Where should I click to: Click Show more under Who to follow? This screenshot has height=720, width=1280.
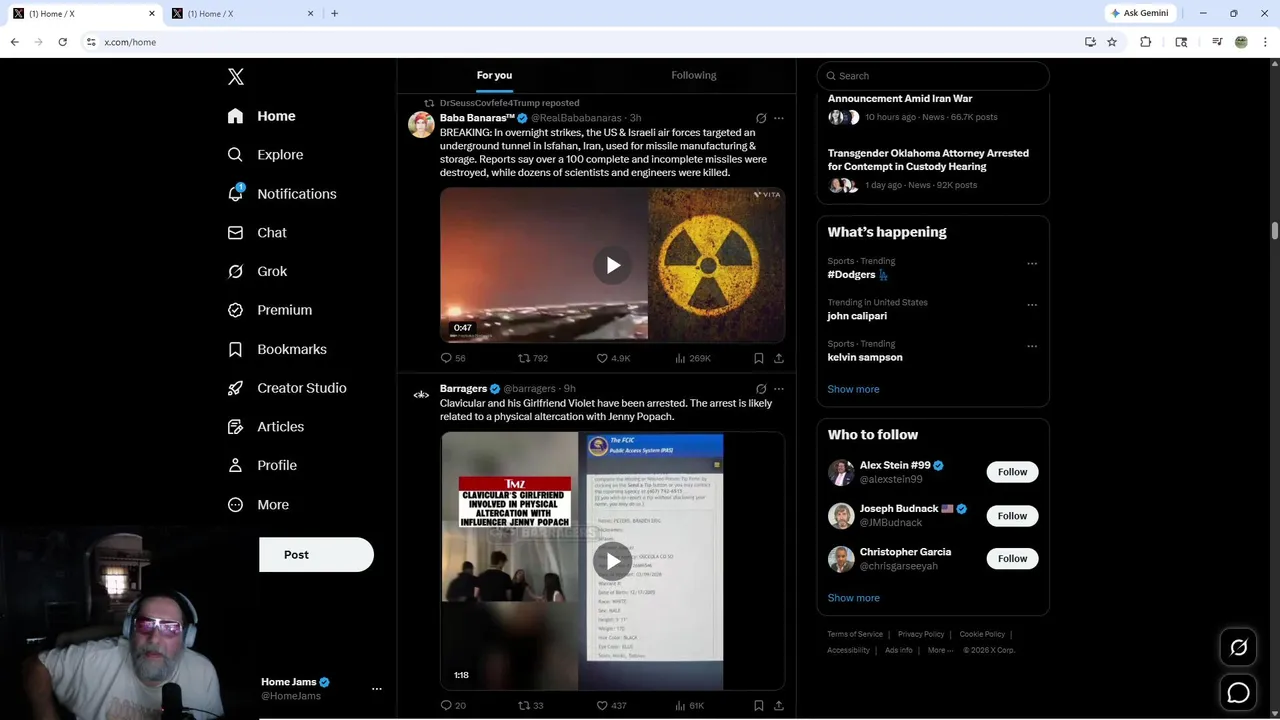pyautogui.click(x=853, y=598)
